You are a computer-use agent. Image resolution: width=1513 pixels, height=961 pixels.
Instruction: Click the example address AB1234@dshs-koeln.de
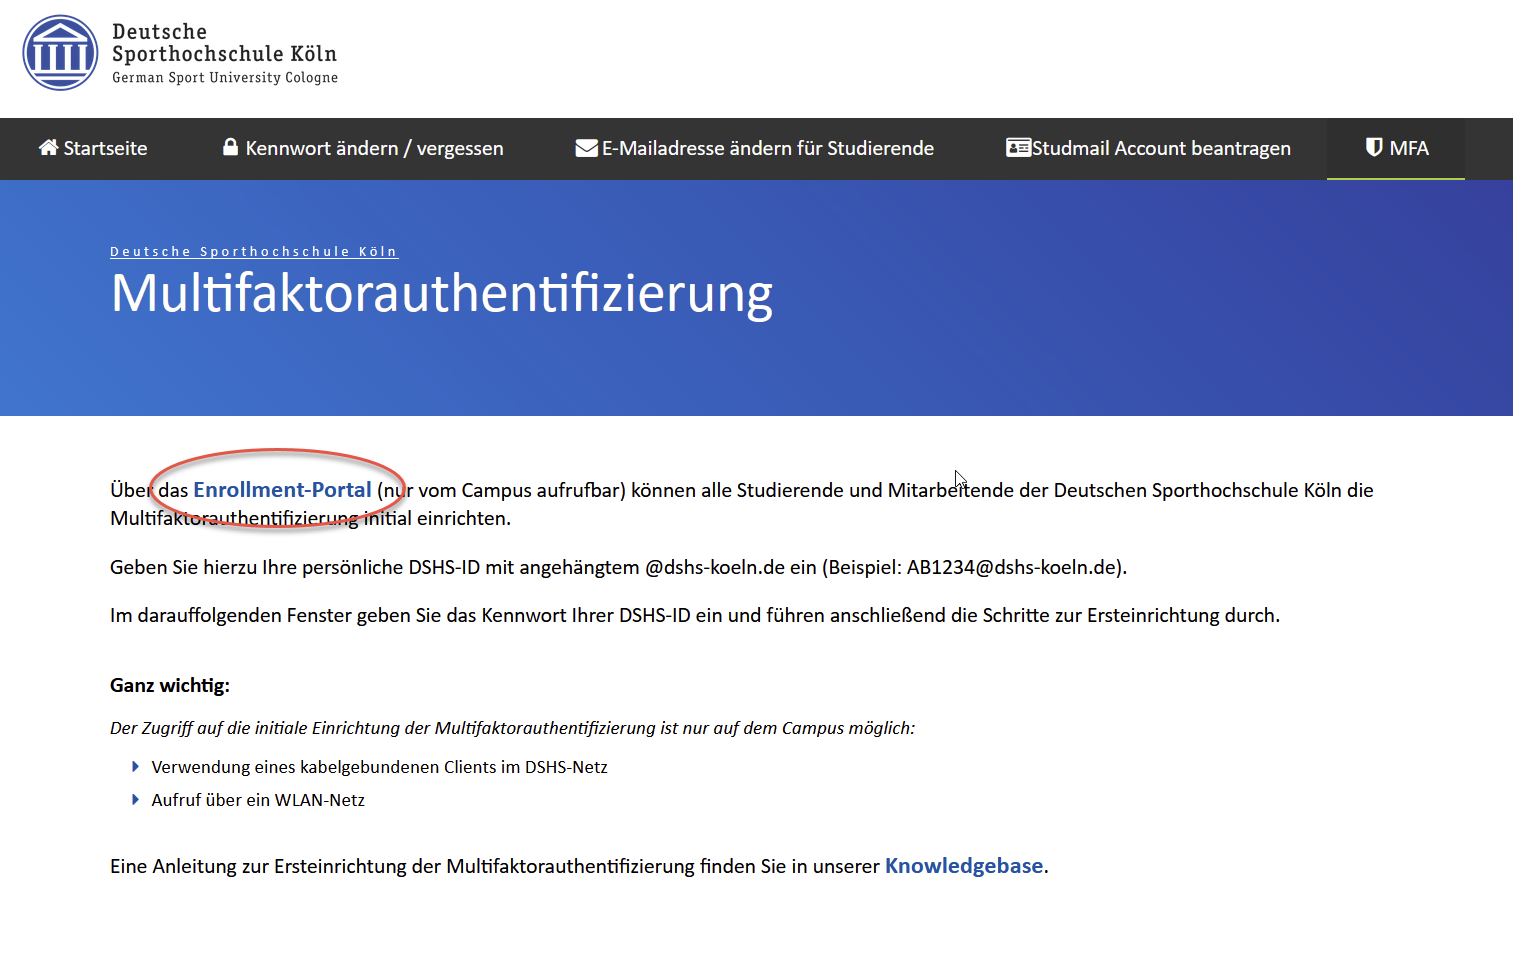click(1014, 568)
